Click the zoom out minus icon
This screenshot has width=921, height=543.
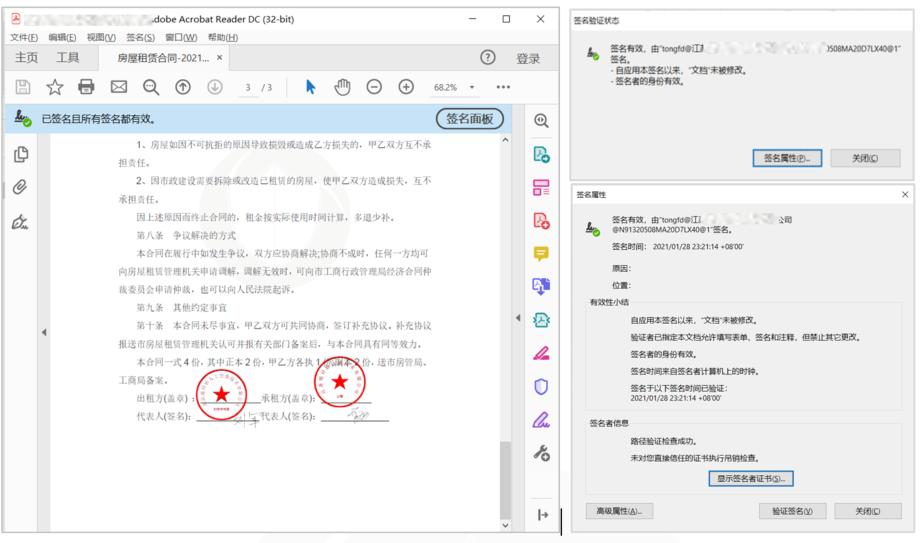tap(374, 87)
